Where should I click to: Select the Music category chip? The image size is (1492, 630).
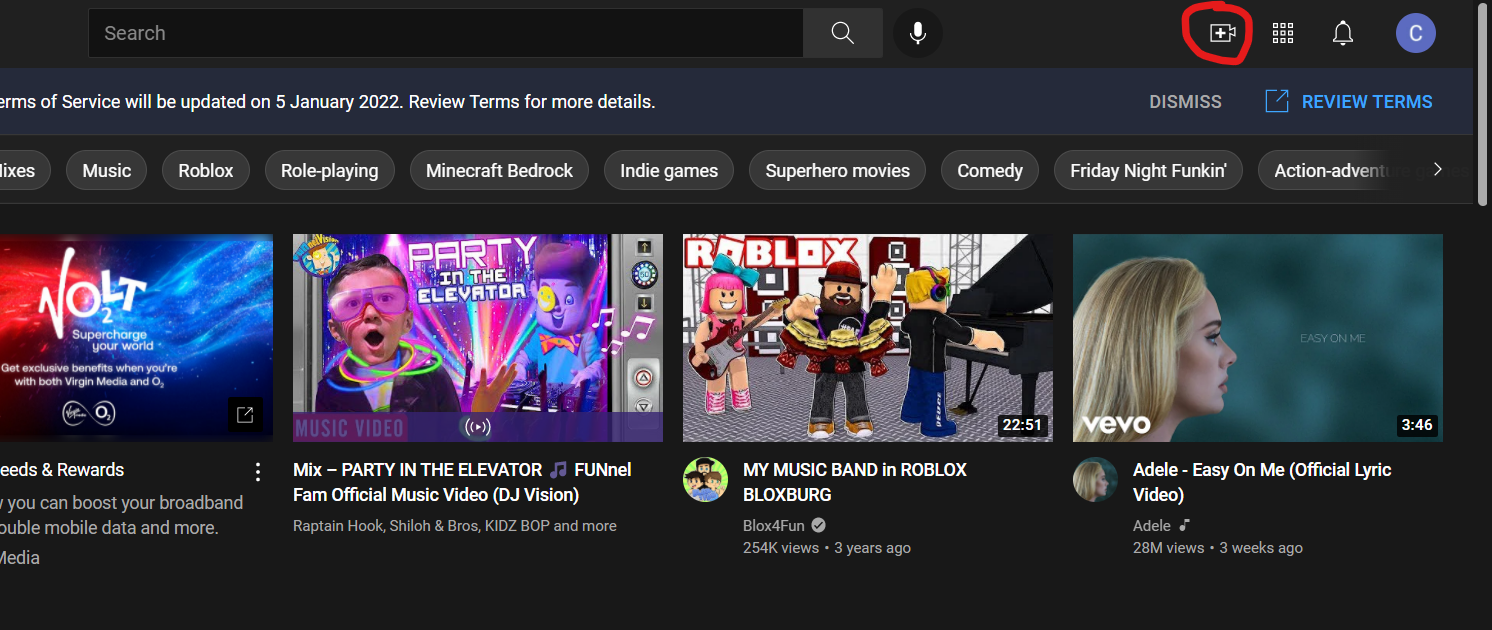(107, 170)
